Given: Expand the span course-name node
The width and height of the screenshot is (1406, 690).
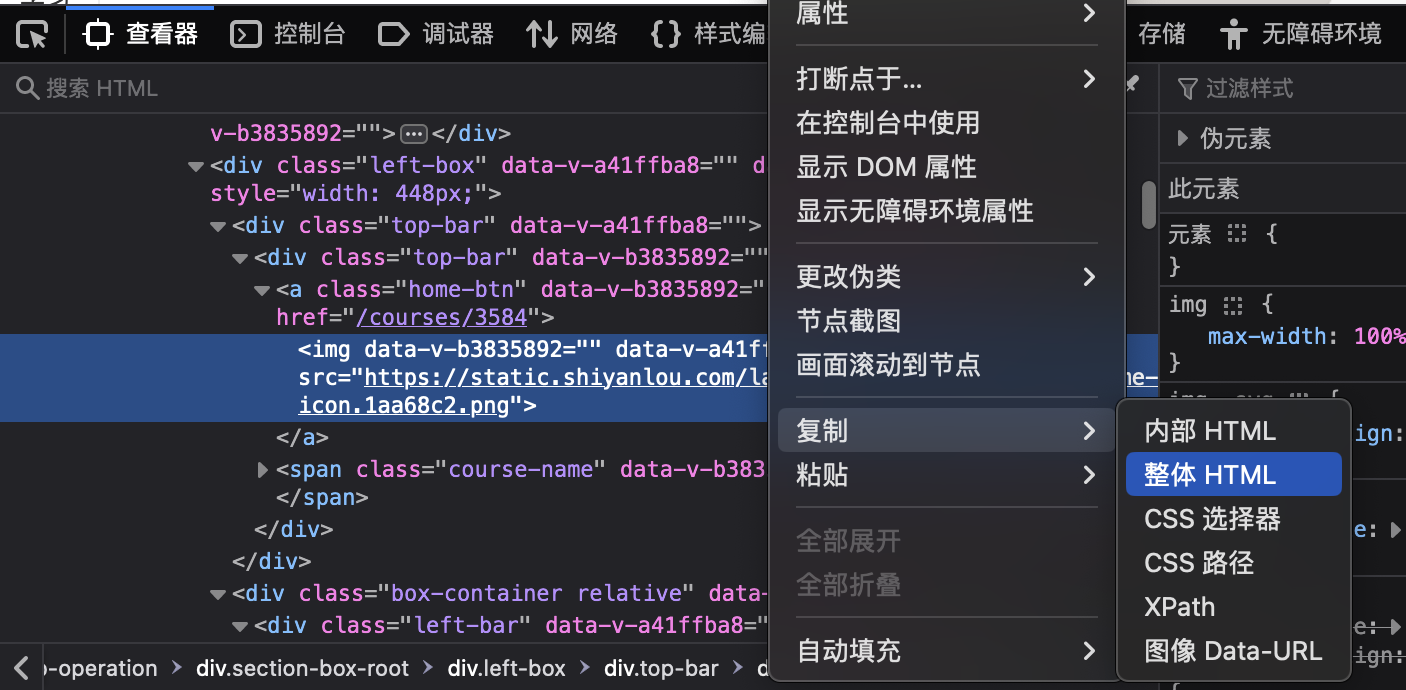Looking at the screenshot, I should click(x=263, y=469).
